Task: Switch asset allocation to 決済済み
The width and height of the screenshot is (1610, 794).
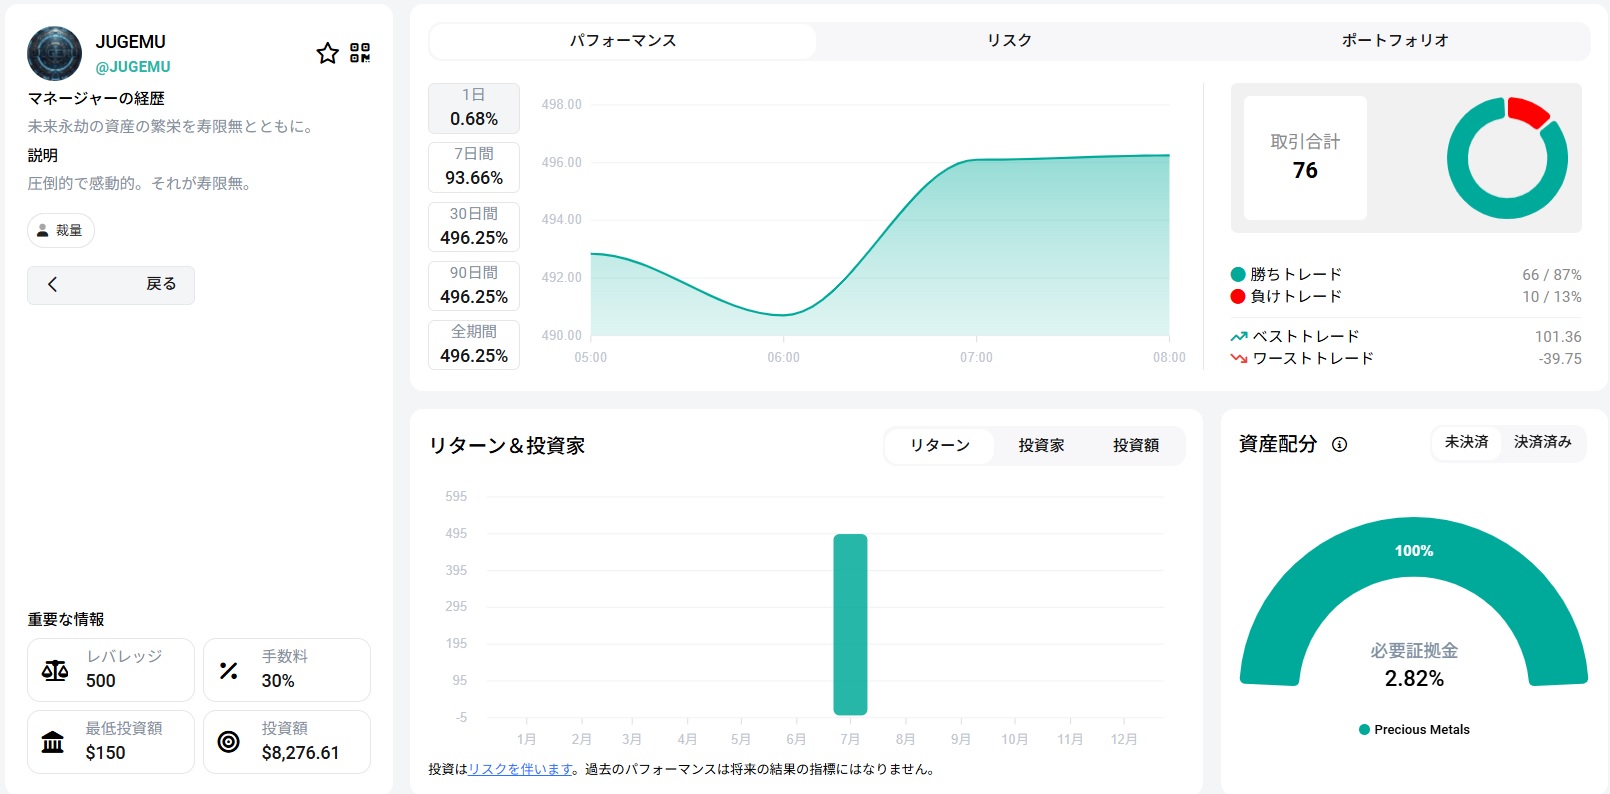Action: (x=1542, y=442)
